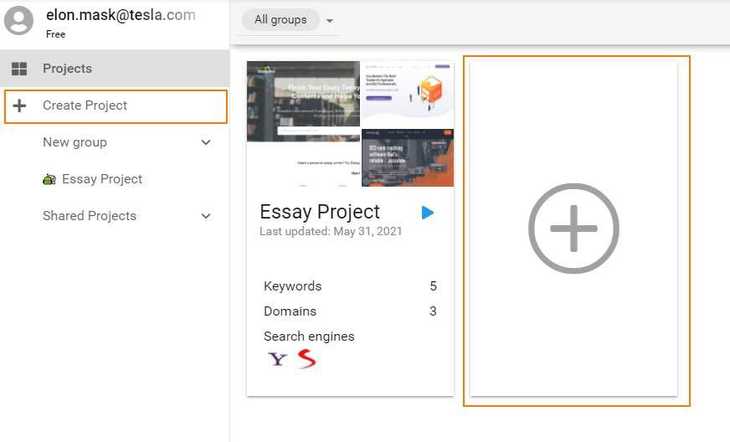Click the plus icon beside Create Project
Viewport: 730px width, 442px height.
point(20,106)
